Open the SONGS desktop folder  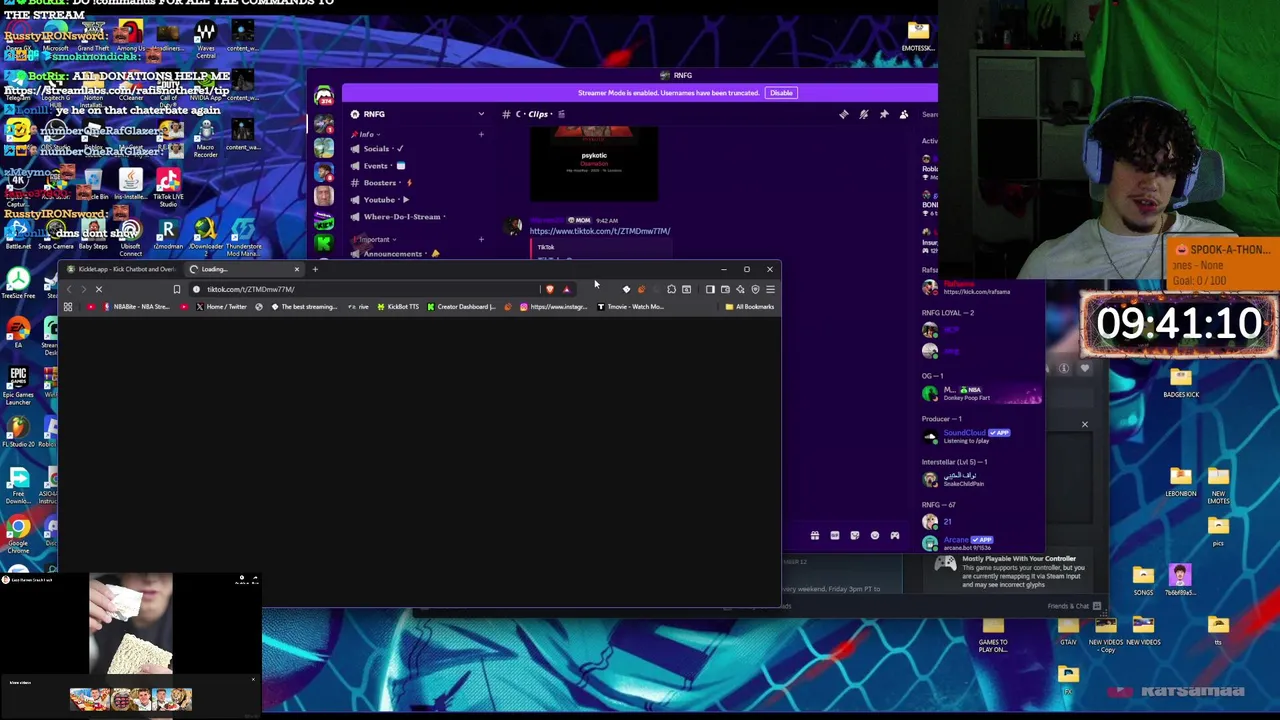click(x=1143, y=580)
